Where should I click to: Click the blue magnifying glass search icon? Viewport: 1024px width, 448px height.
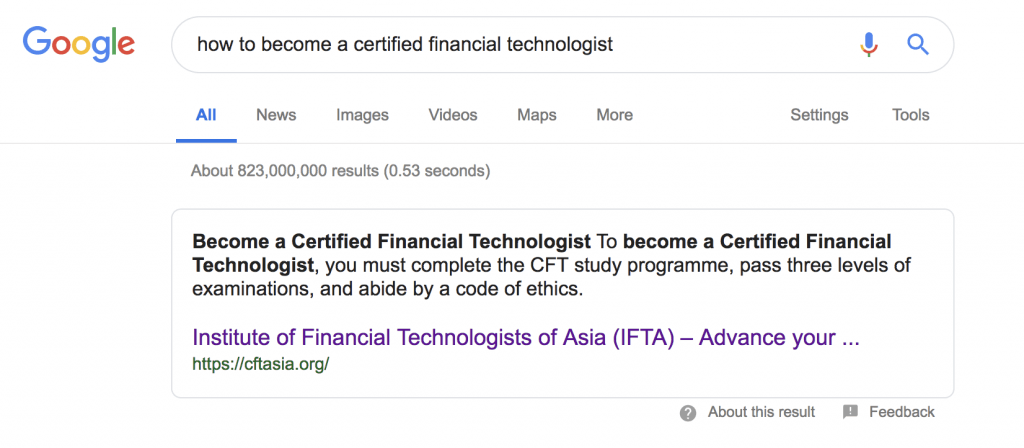[x=918, y=44]
